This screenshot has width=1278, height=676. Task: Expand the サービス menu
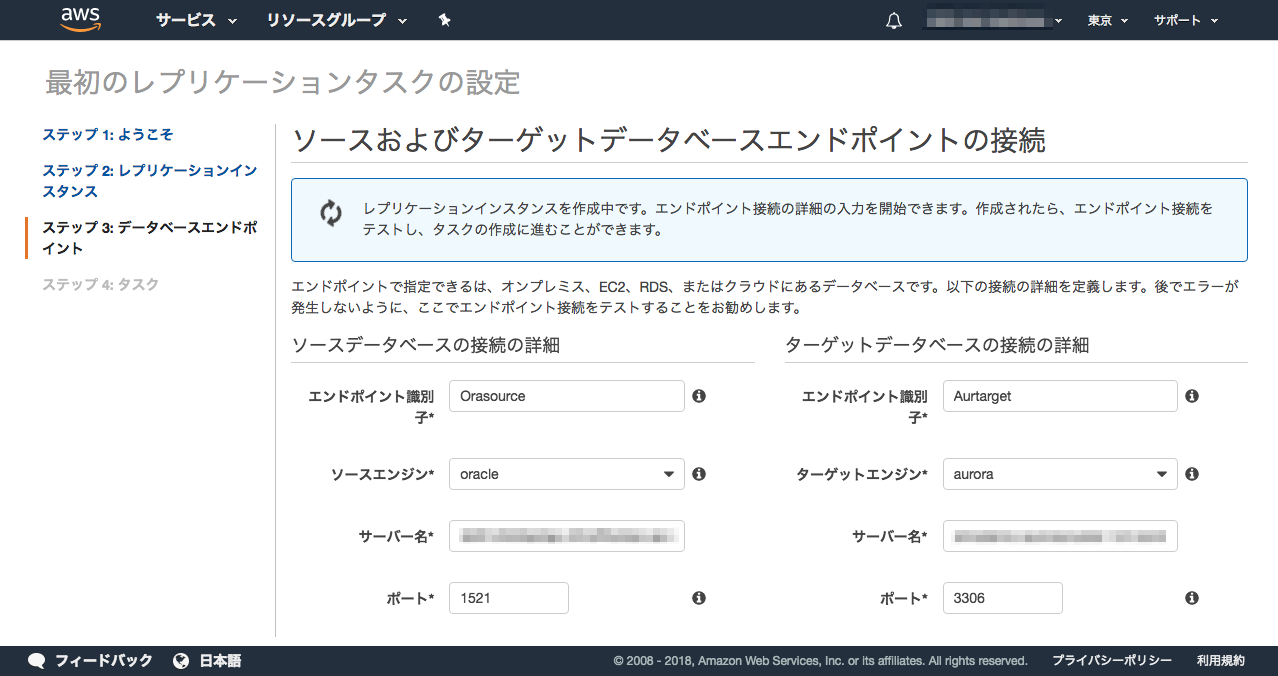(196, 20)
